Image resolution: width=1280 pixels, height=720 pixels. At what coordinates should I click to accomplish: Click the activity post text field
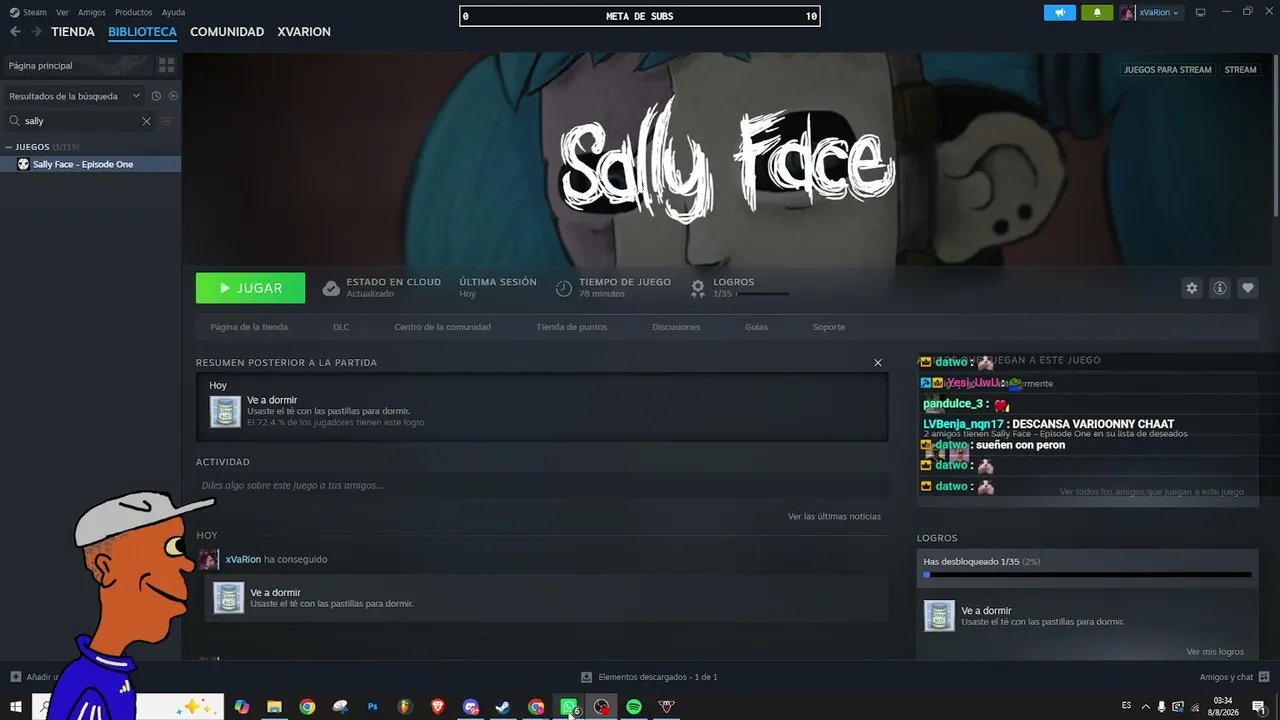point(541,486)
